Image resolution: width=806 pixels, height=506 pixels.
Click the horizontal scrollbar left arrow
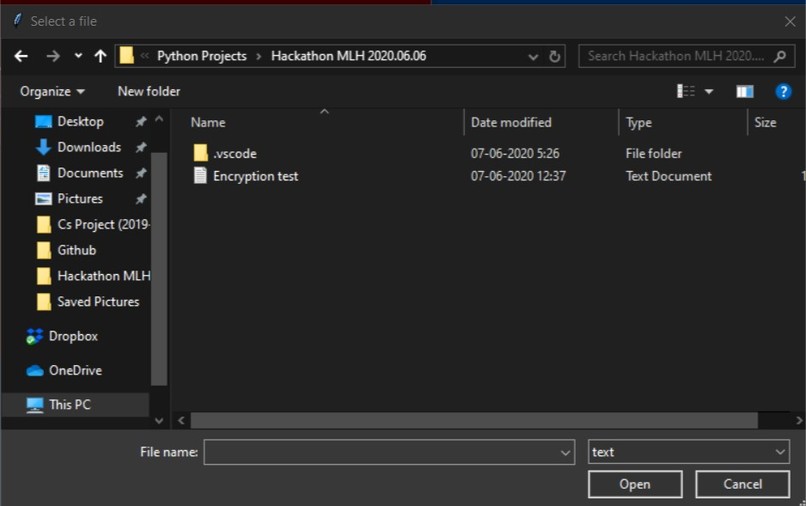(x=181, y=420)
